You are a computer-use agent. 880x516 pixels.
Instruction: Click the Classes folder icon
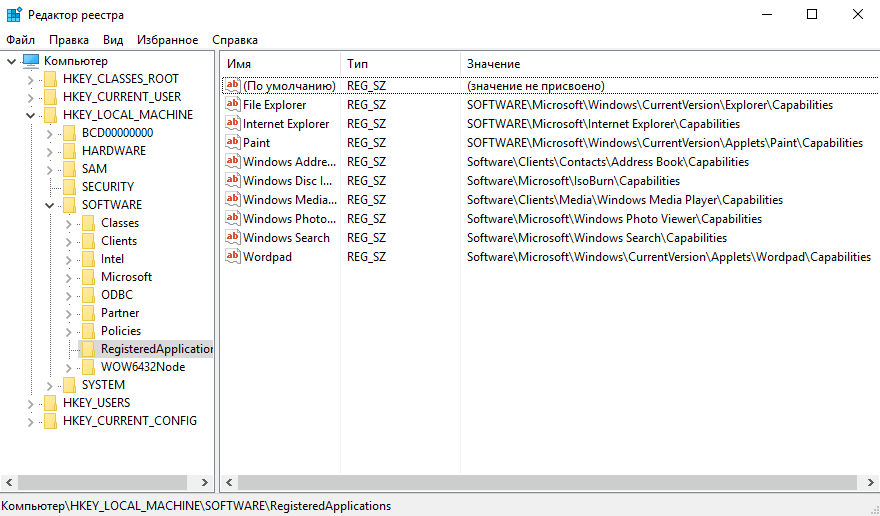point(89,223)
